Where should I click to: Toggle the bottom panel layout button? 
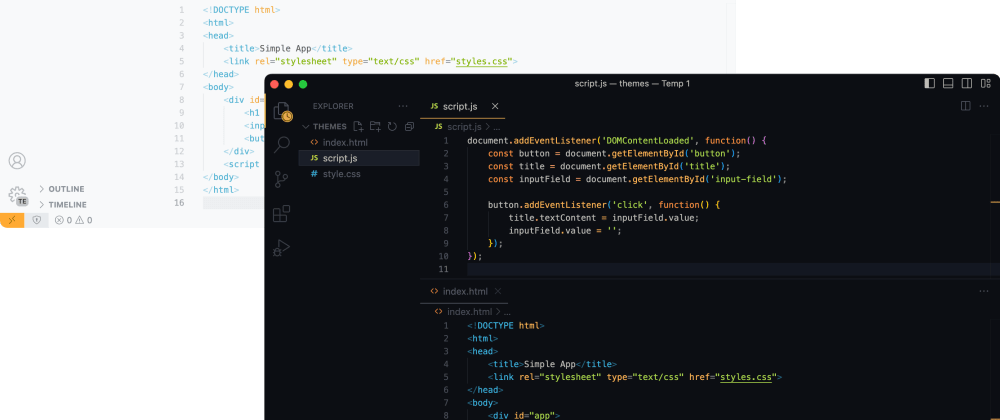[x=948, y=83]
